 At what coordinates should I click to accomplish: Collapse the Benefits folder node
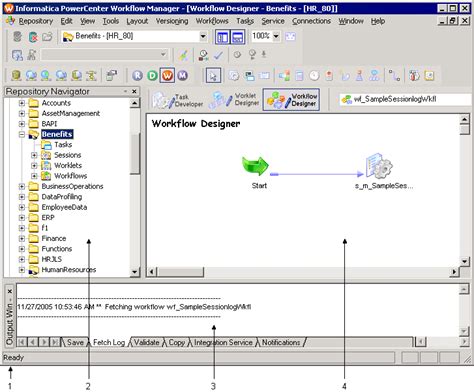point(22,134)
